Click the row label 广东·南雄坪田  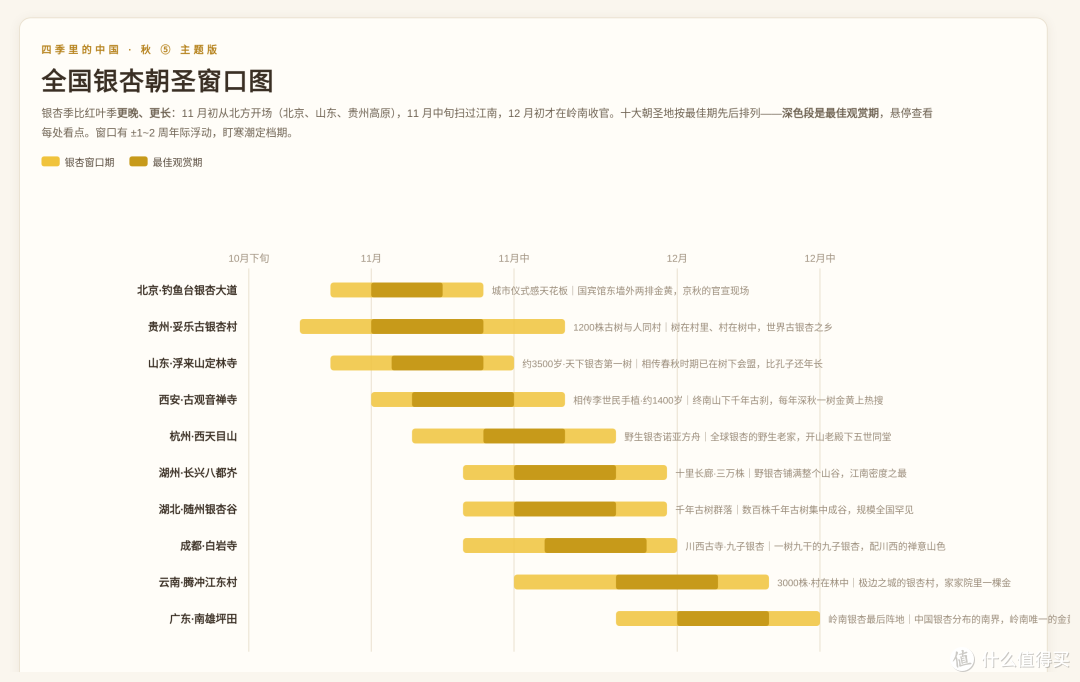point(203,619)
